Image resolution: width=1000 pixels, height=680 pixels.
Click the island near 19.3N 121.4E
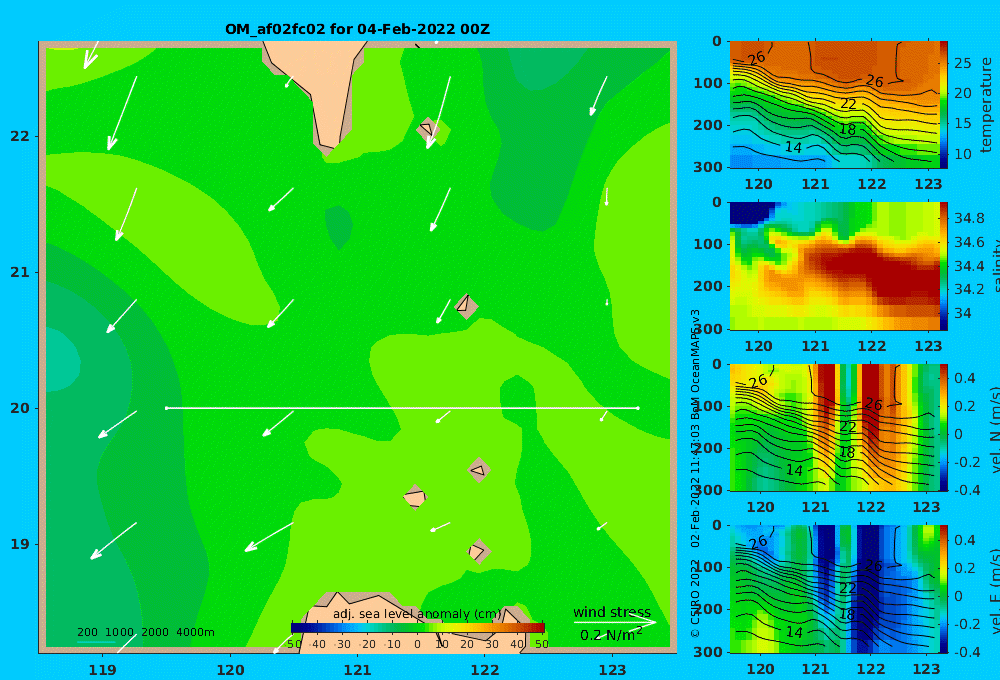point(415,497)
